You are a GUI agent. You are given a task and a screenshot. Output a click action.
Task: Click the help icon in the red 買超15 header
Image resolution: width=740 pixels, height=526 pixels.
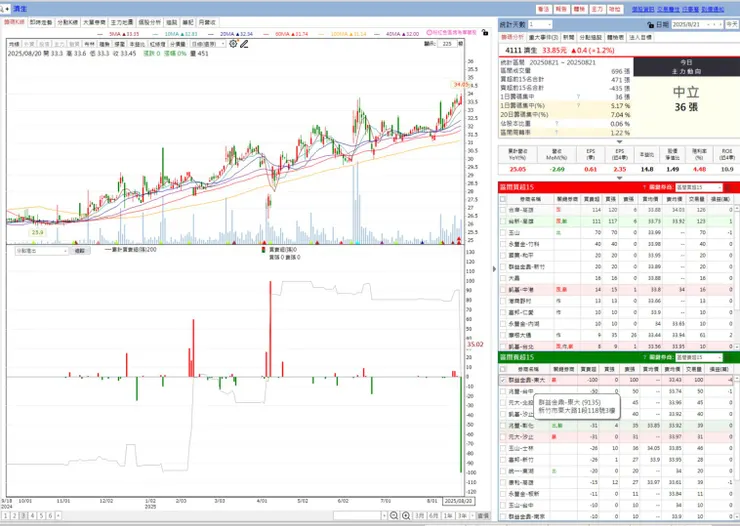pyautogui.click(x=644, y=187)
